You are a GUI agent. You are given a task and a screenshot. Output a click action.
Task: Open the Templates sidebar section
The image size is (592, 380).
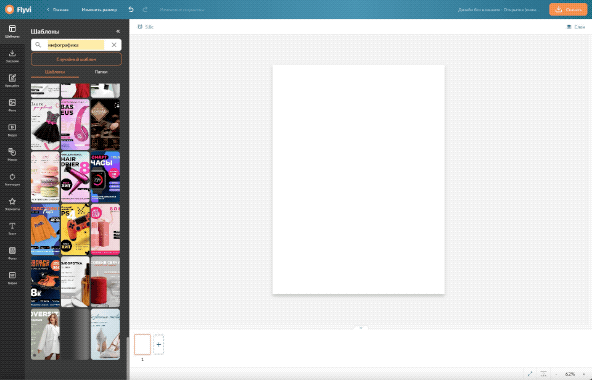(x=12, y=31)
